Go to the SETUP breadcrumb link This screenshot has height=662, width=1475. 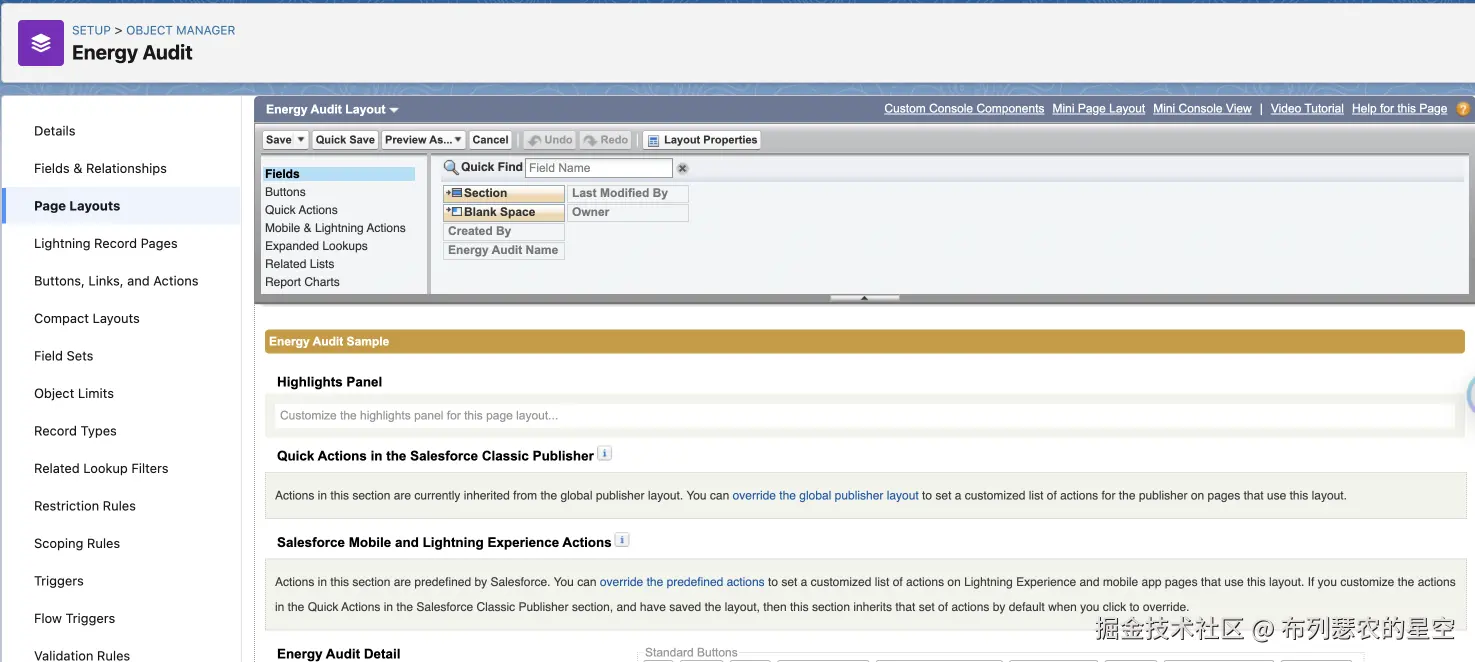tap(91, 30)
